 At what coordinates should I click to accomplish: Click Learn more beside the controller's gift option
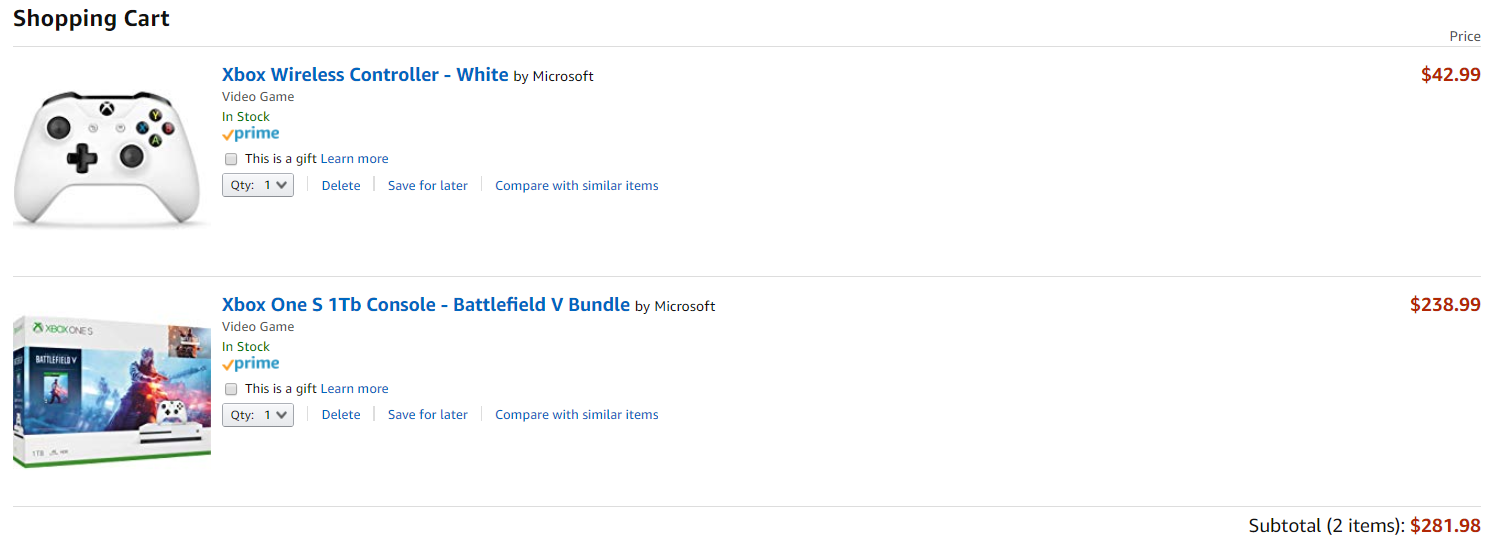354,159
